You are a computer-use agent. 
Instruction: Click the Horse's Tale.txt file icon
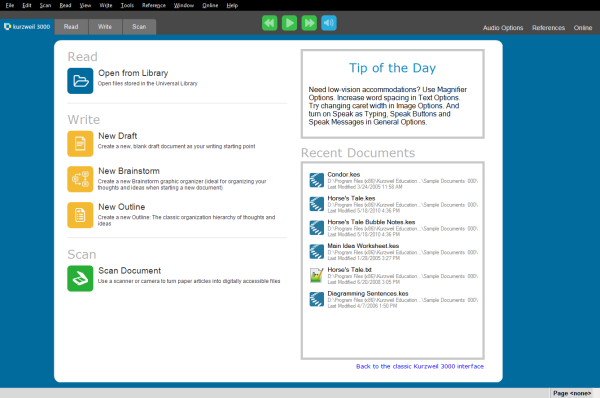click(316, 275)
